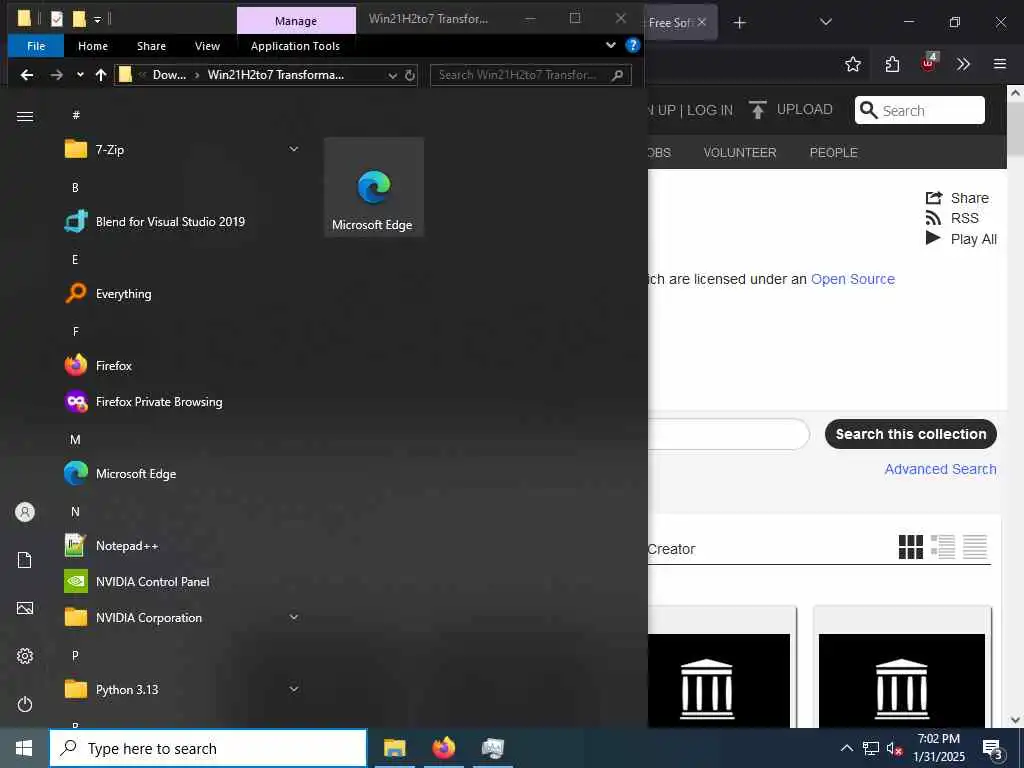Click the taskbar search box

pyautogui.click(x=208, y=748)
